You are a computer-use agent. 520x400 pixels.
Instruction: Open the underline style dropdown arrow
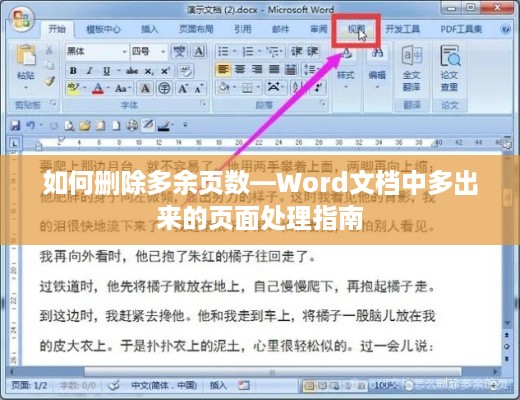(118, 71)
